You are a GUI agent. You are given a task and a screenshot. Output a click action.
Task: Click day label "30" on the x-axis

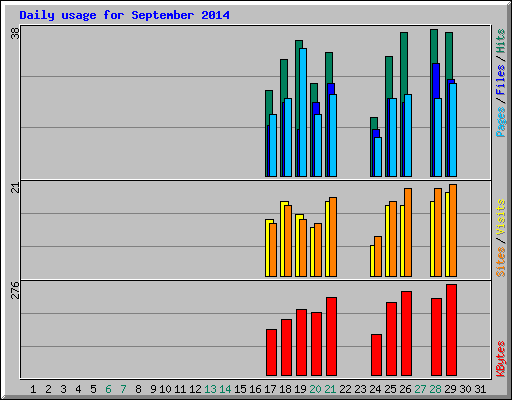[x=465, y=389]
